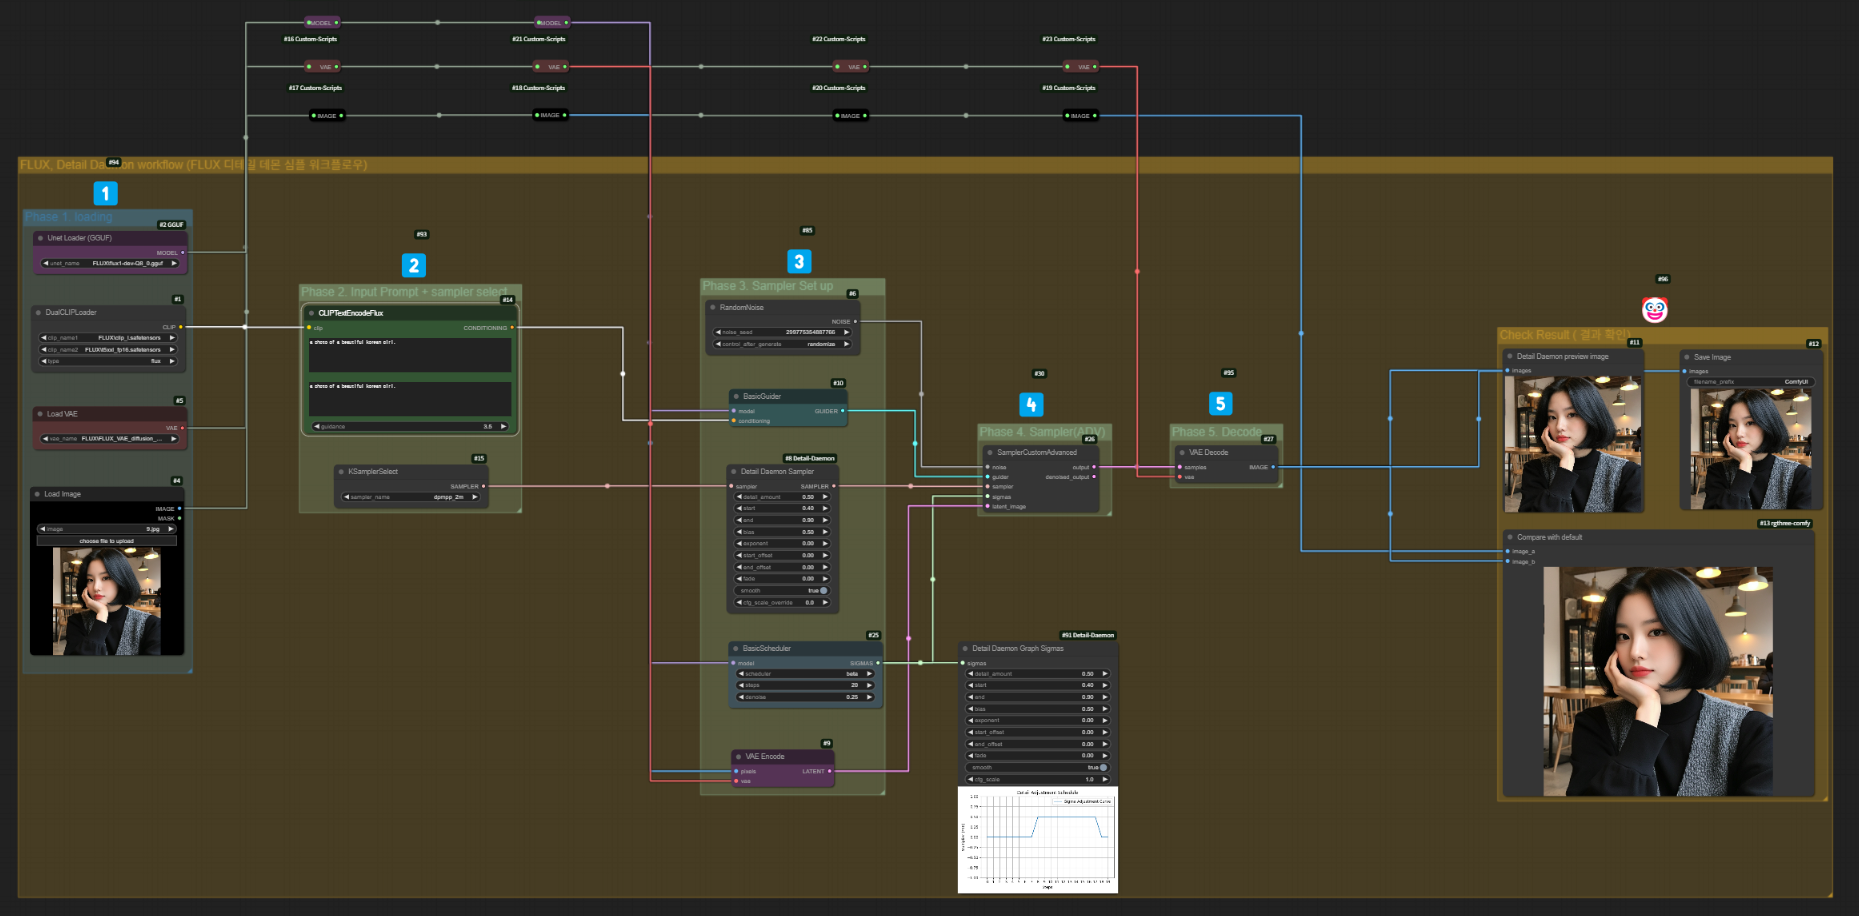Increase the guidance value with right arrow
Screen dimensions: 1859x916
[503, 426]
